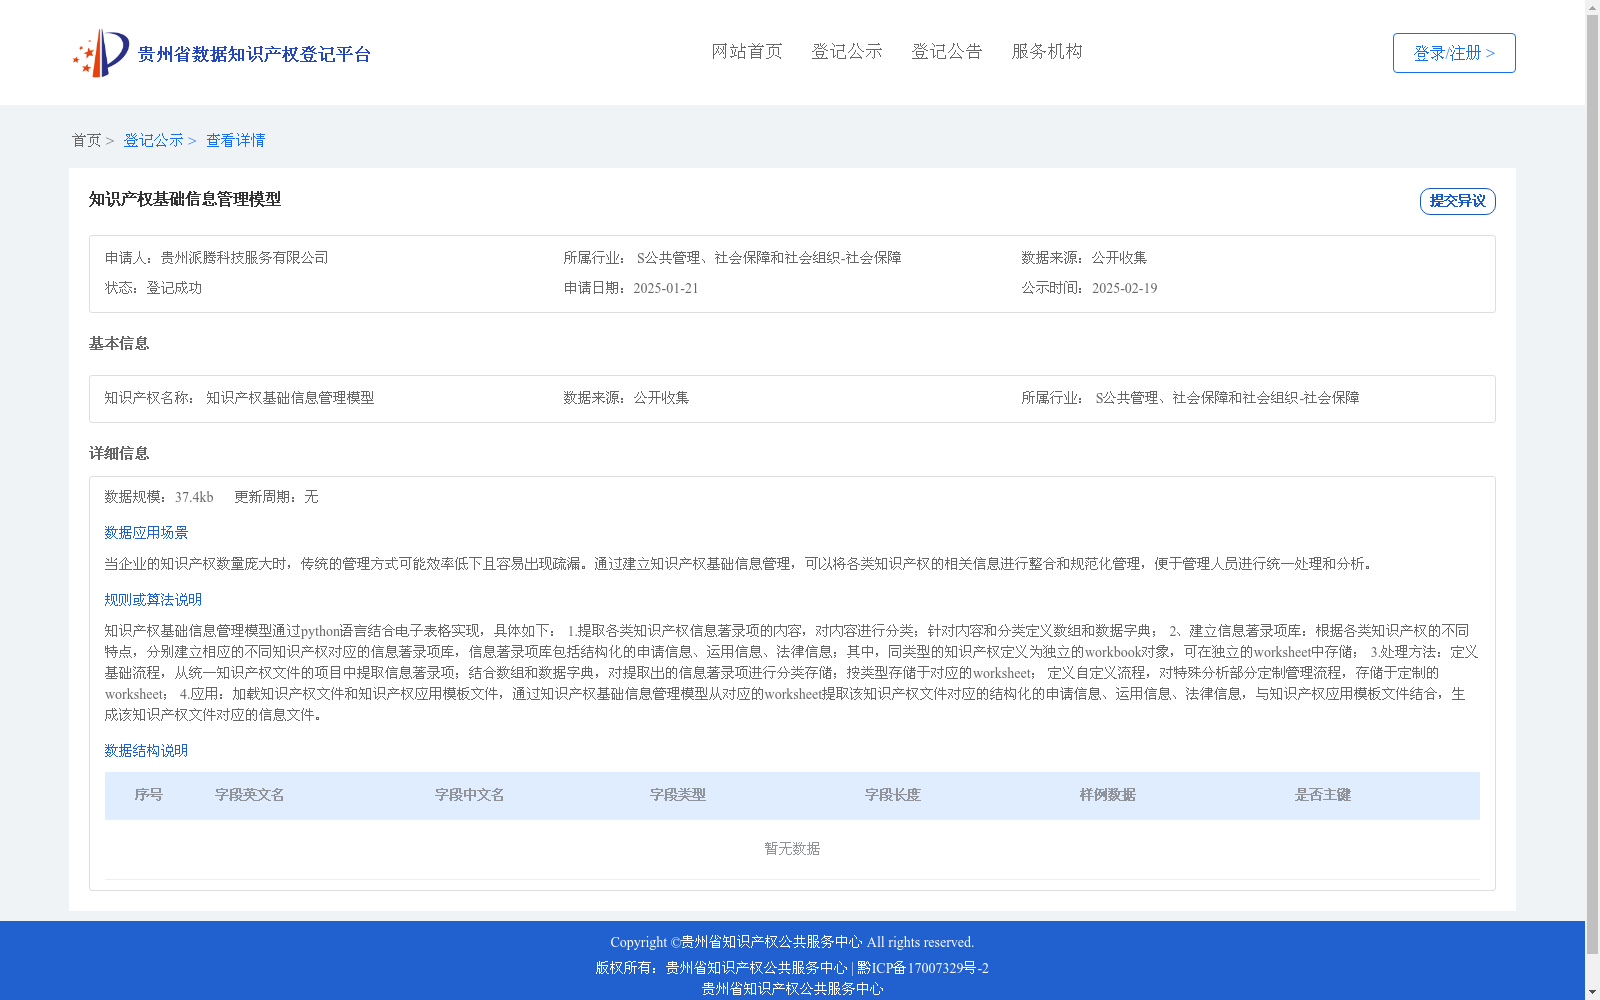Viewport: 1600px width, 1000px height.
Task: Click the 是否主键 column header
Action: tap(1323, 795)
